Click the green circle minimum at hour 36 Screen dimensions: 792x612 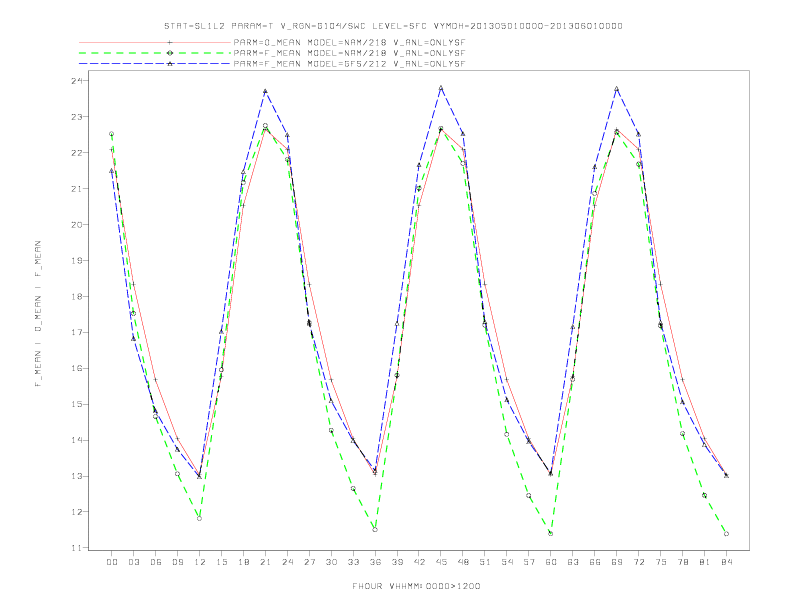pos(375,530)
